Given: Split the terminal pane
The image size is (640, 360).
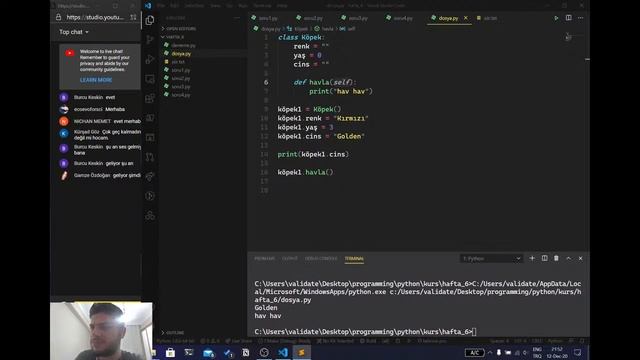Looking at the screenshot, I should click(x=544, y=258).
